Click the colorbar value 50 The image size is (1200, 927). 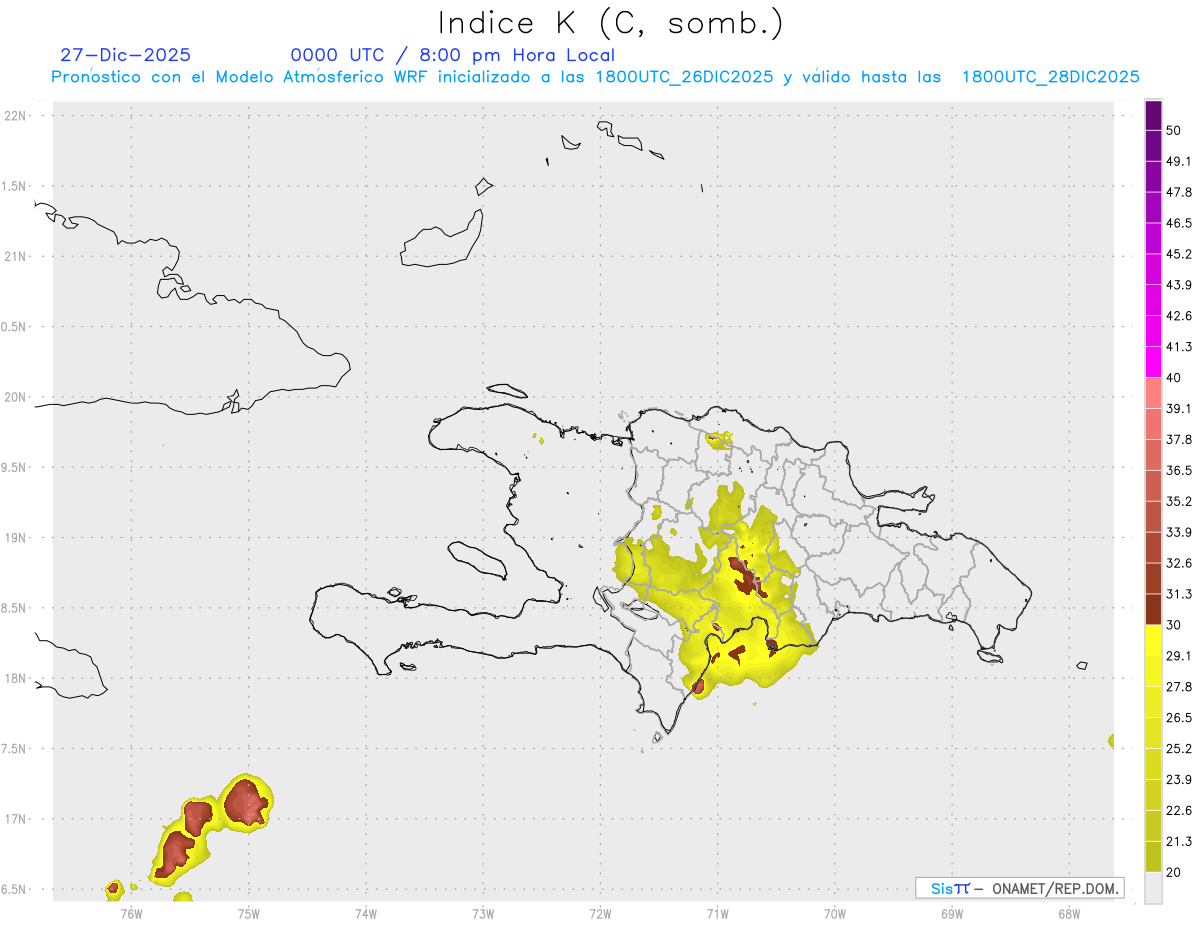[1174, 131]
